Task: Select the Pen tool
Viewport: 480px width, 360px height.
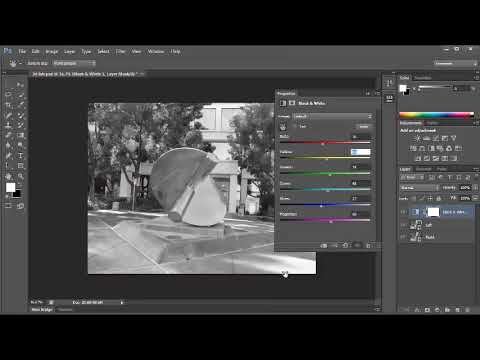Action: pos(9,156)
